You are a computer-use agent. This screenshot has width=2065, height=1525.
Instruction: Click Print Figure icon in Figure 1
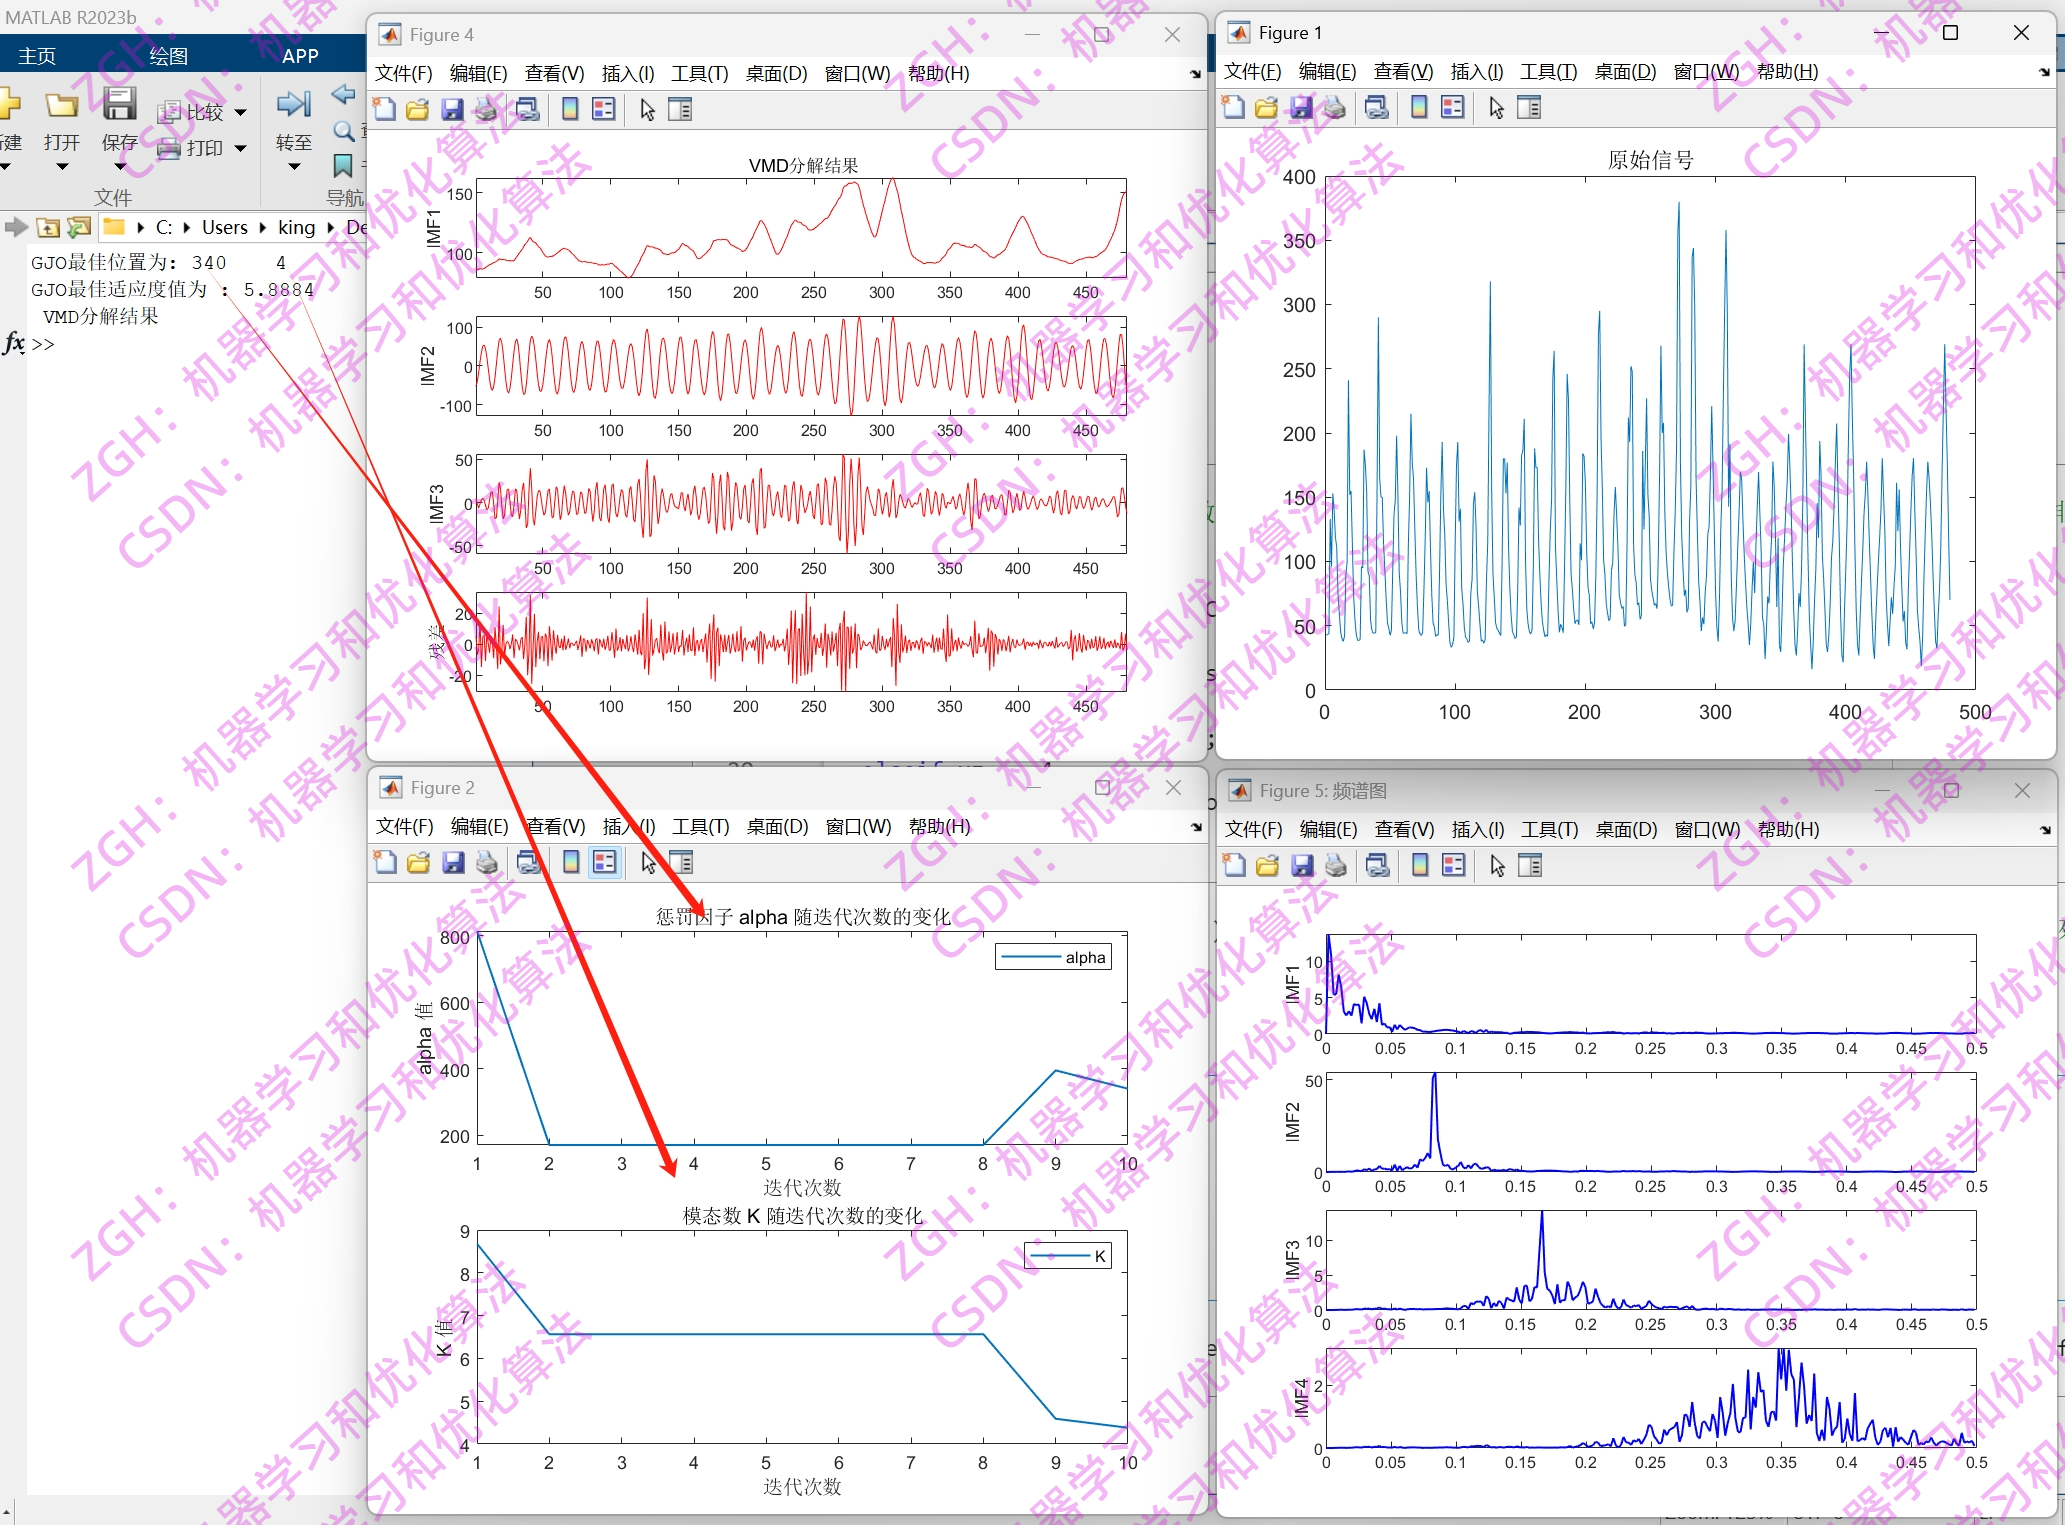(1335, 108)
